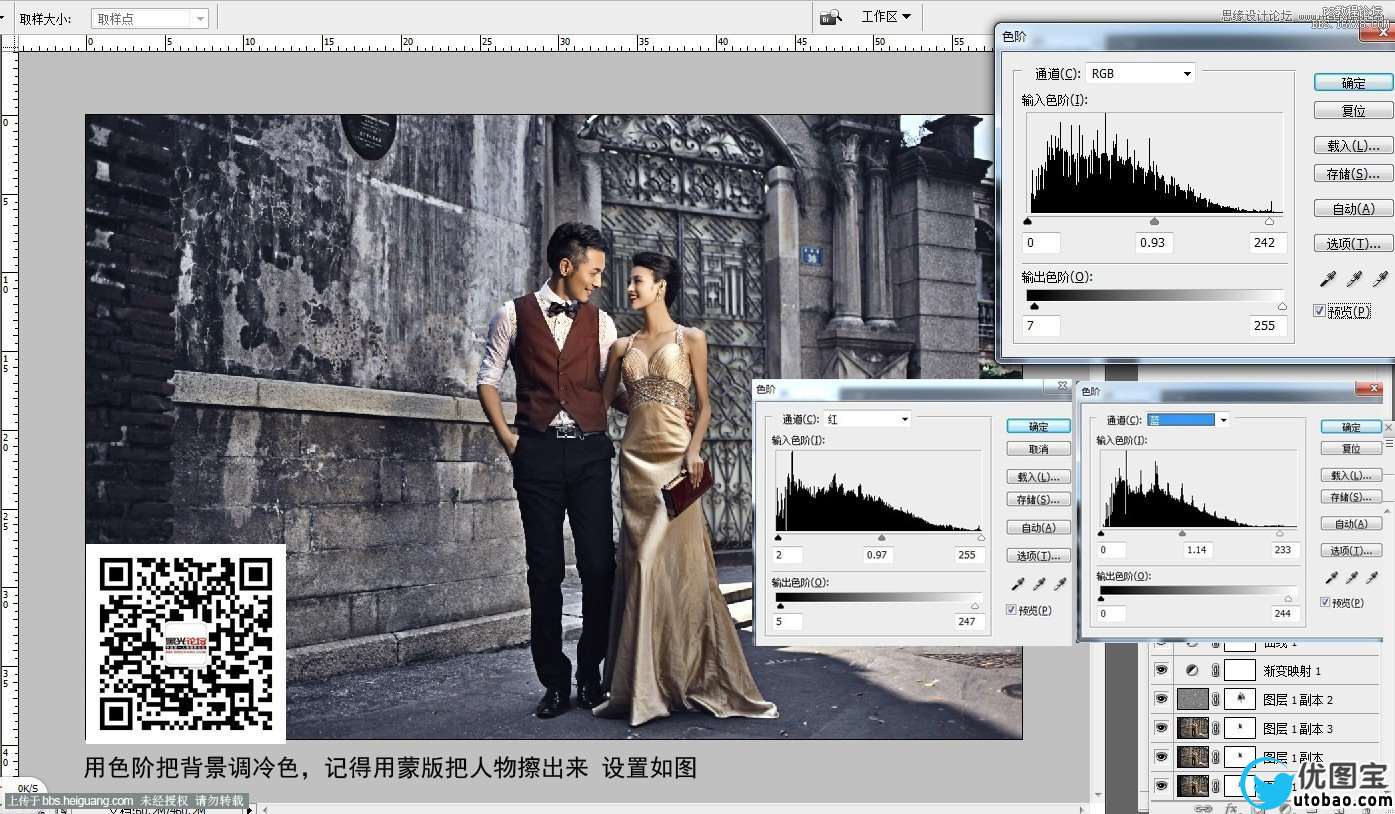
Task: Toggle 预览 checkbox in blue channel Levels dialog
Action: click(1325, 602)
